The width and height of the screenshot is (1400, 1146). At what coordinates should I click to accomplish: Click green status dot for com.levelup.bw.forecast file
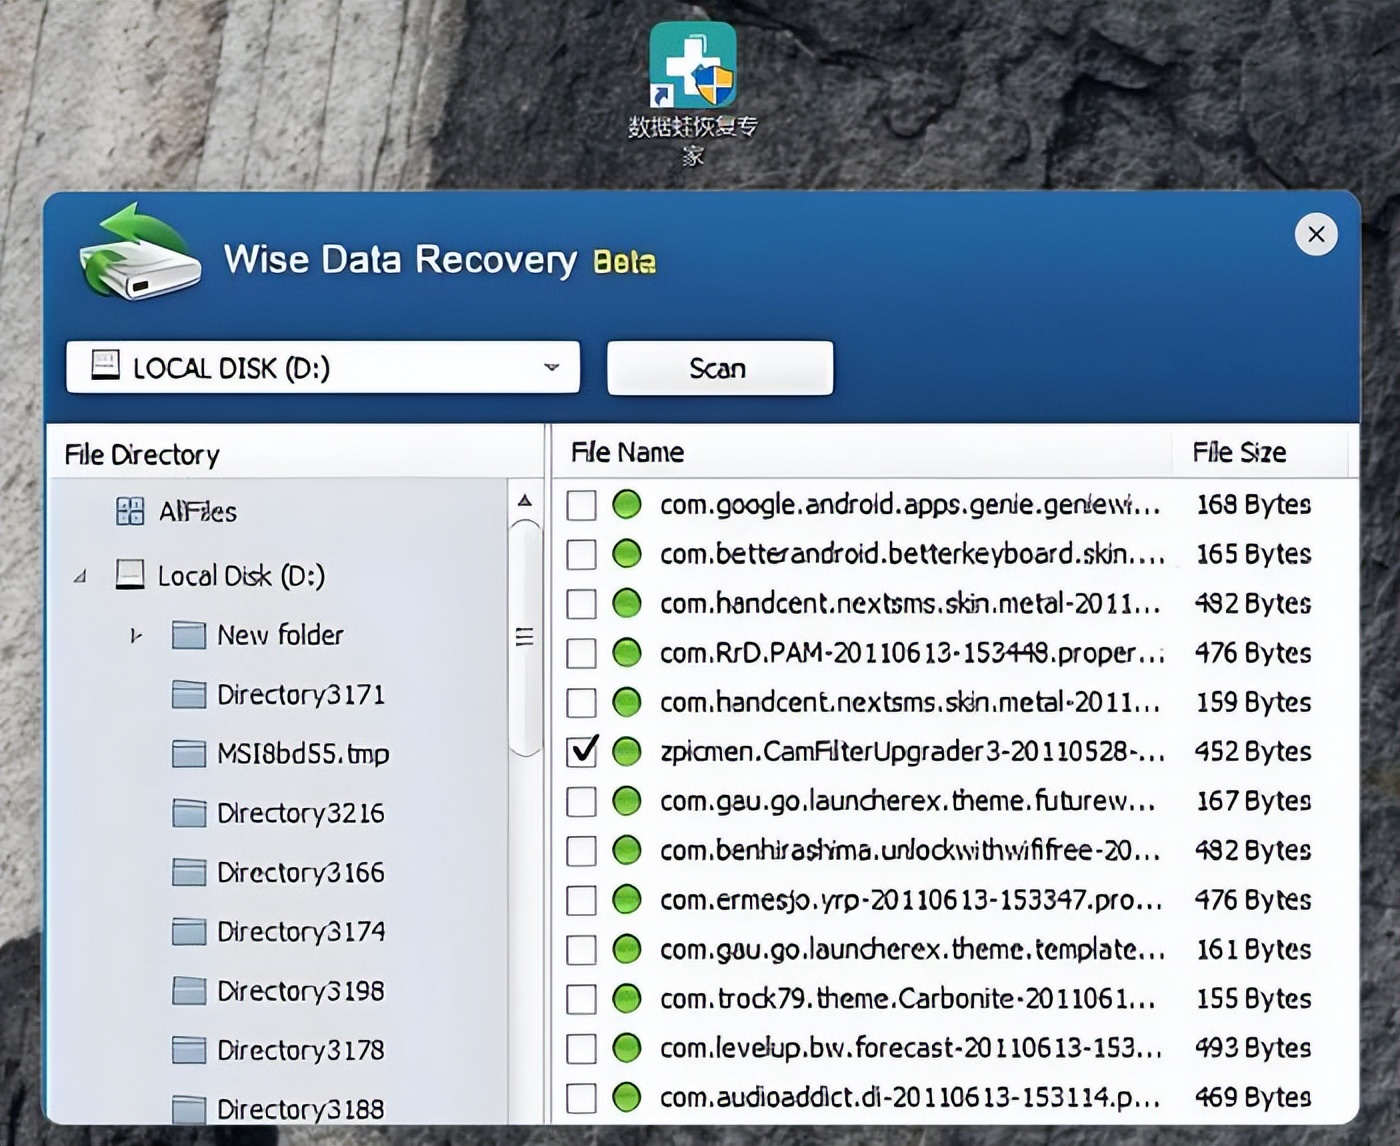click(627, 1048)
